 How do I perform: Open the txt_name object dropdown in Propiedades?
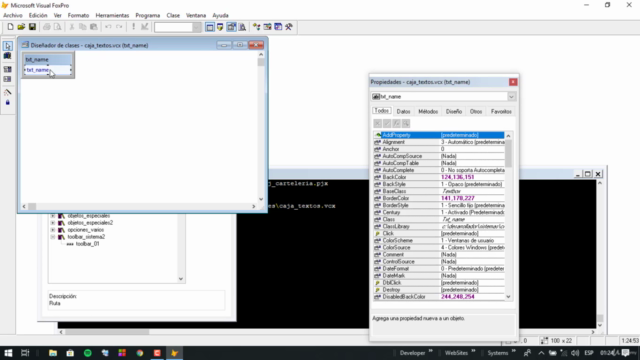[x=511, y=97]
